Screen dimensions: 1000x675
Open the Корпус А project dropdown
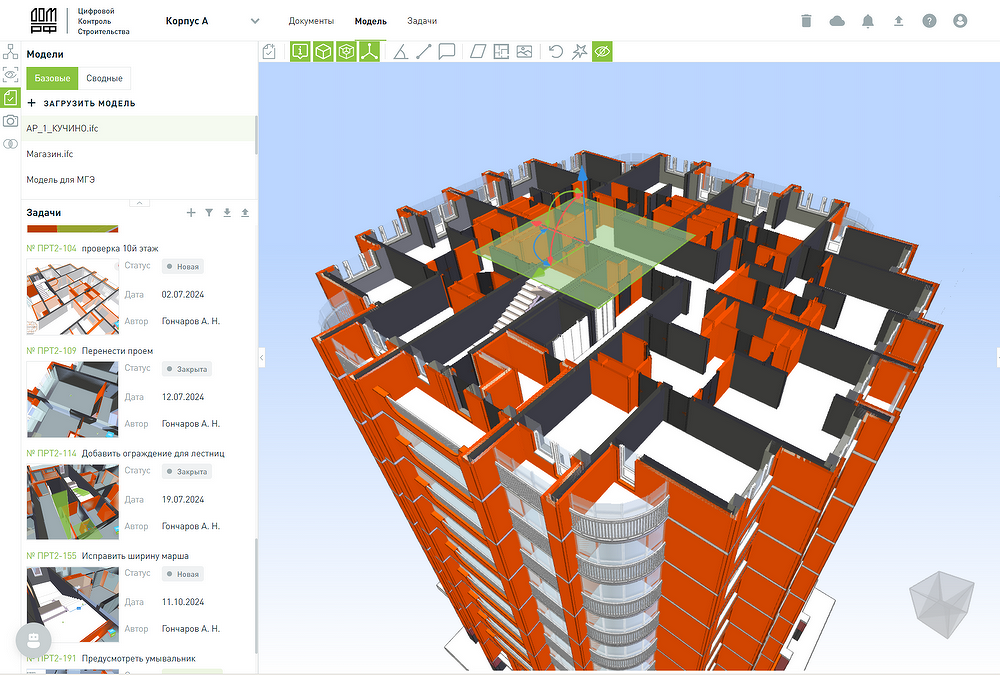[212, 21]
